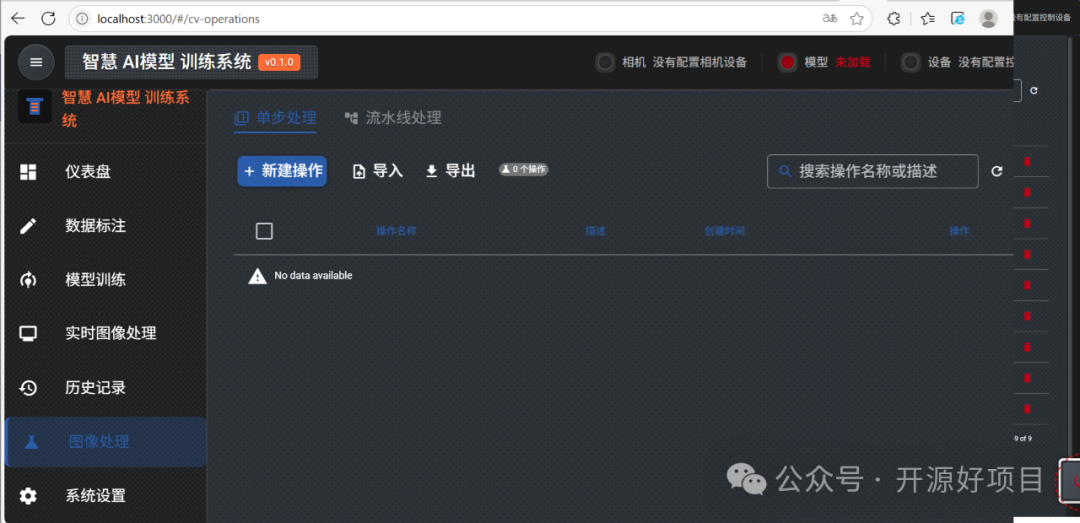The width and height of the screenshot is (1080, 523).
Task: Sort by 操作名称 column header
Action: [x=396, y=231]
